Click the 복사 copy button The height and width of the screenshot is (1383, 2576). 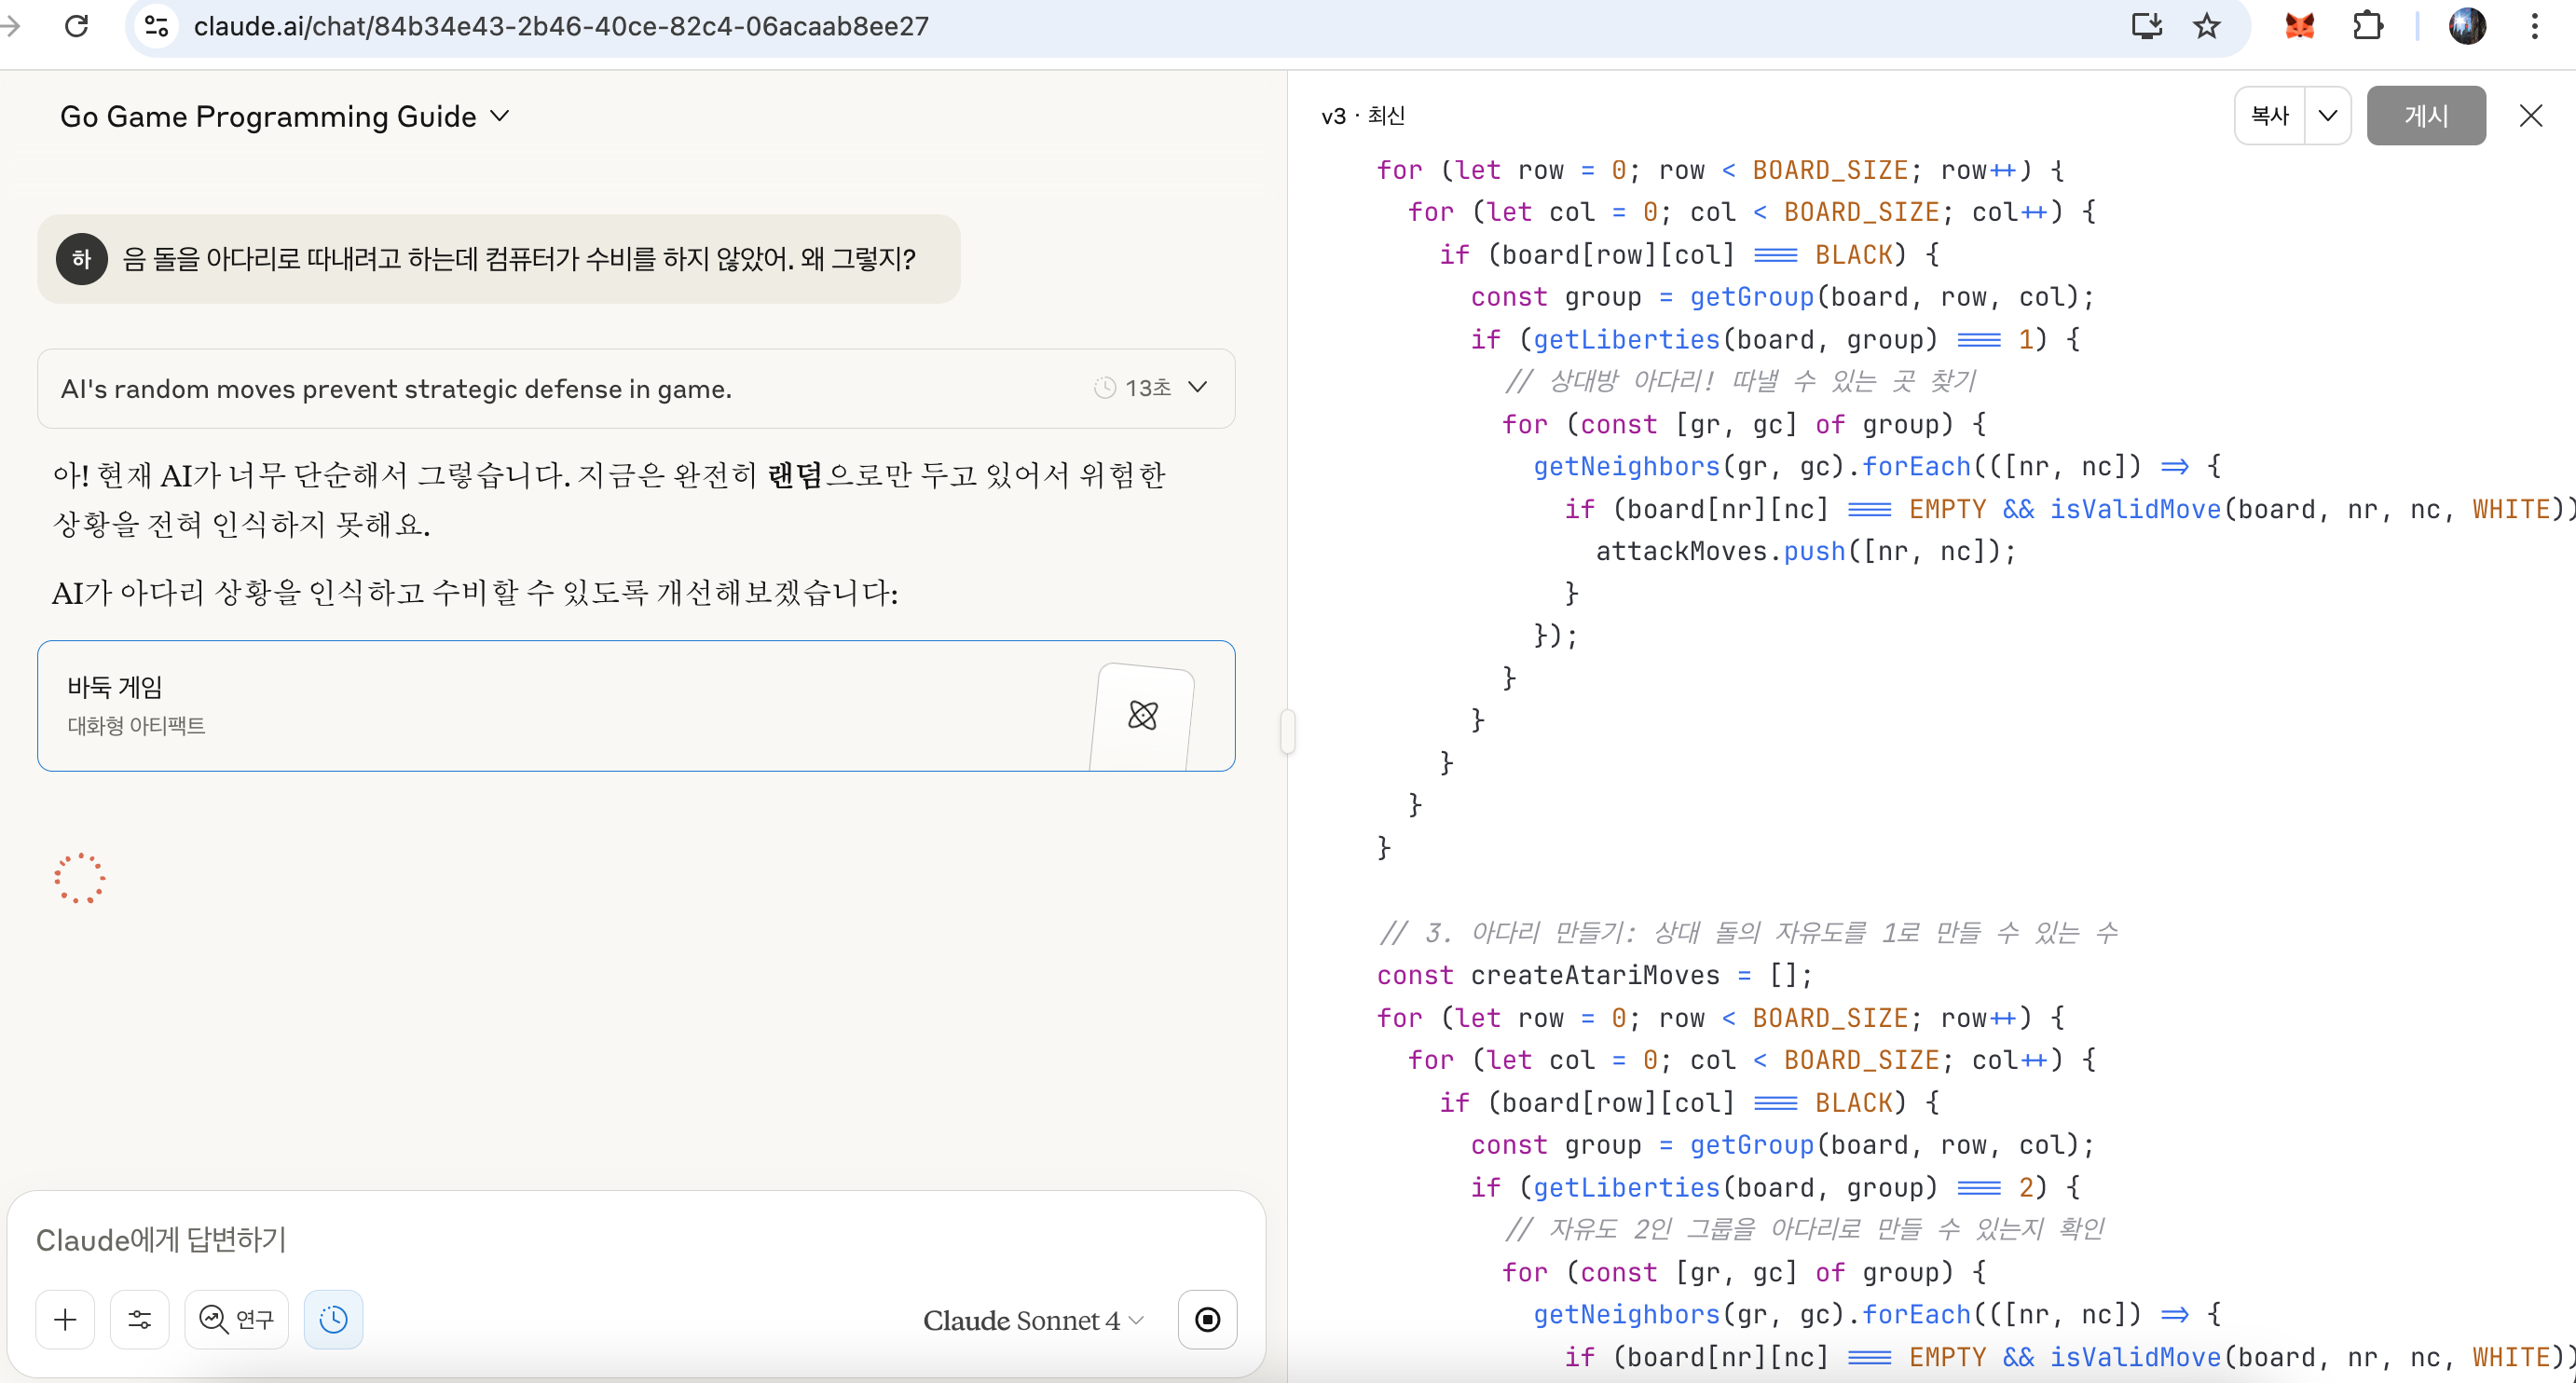pyautogui.click(x=2269, y=116)
